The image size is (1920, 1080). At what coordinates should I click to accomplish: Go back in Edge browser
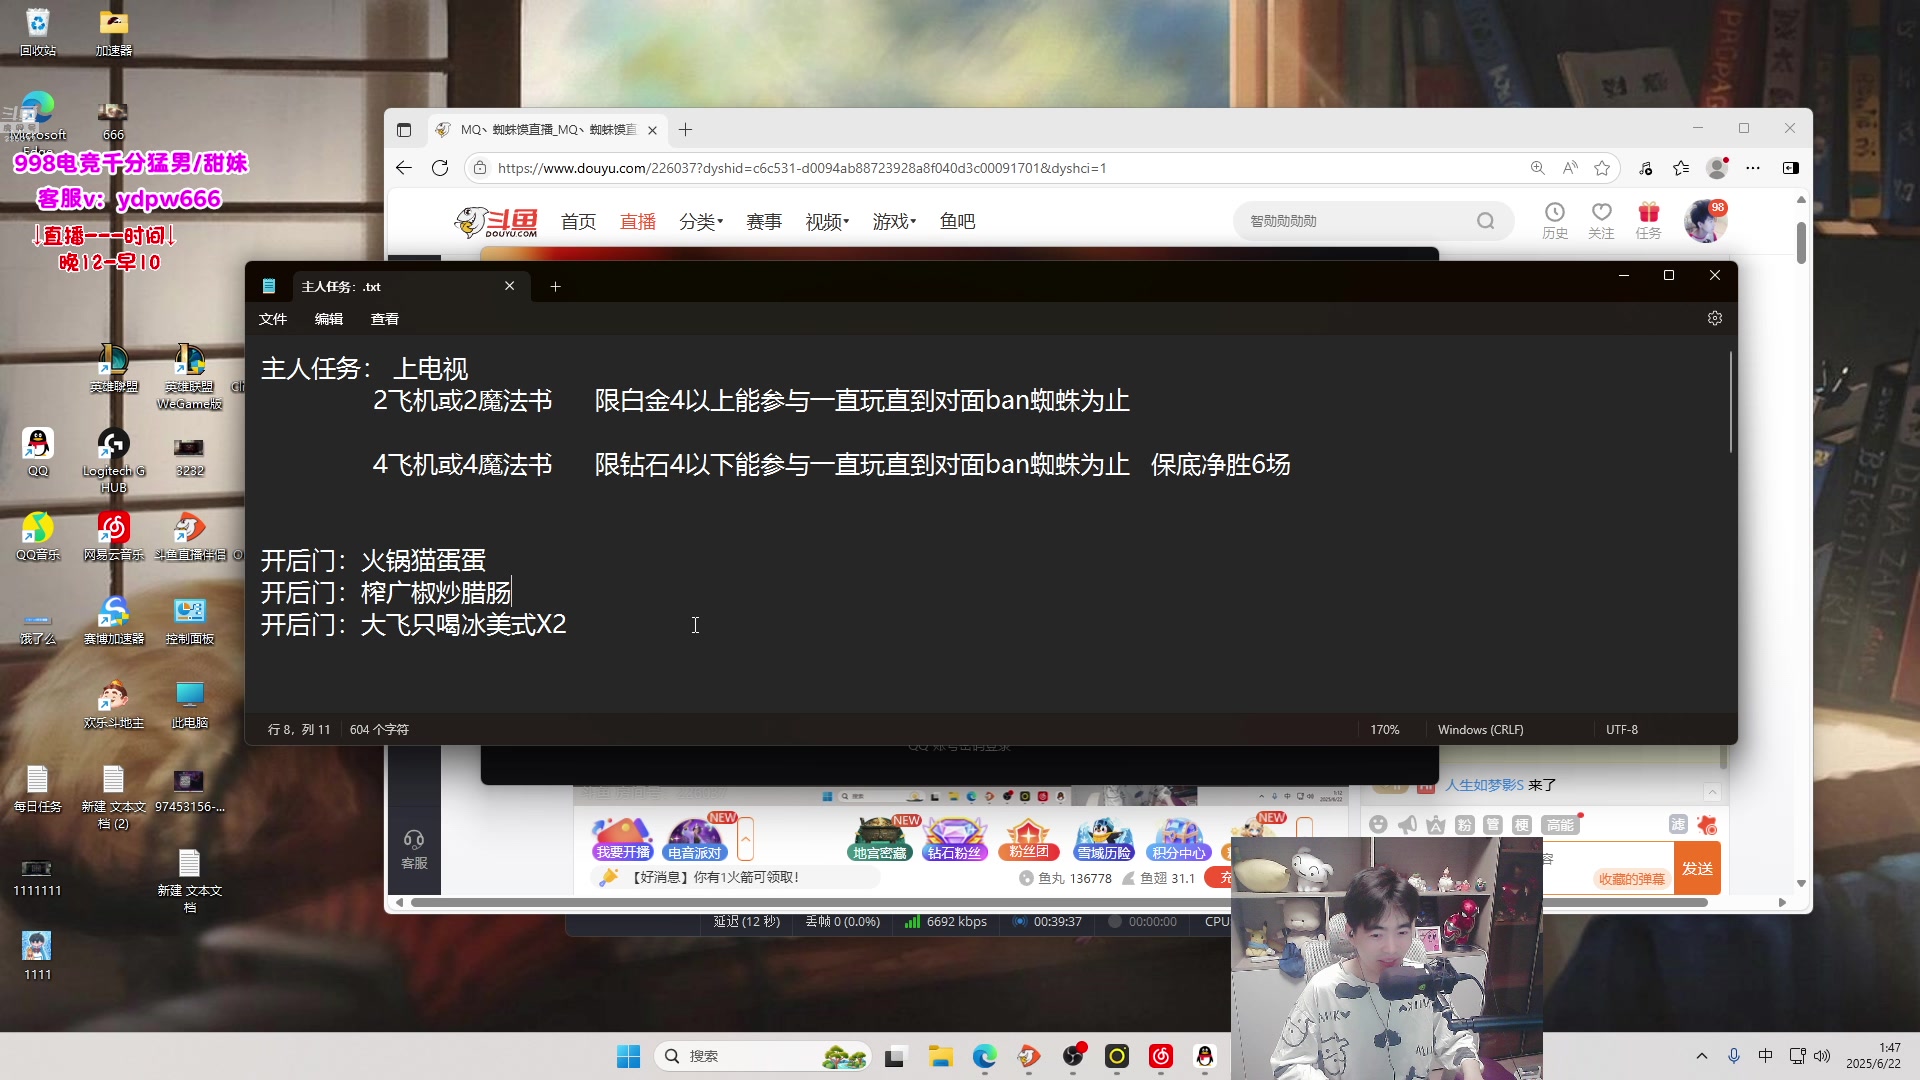[x=403, y=168]
